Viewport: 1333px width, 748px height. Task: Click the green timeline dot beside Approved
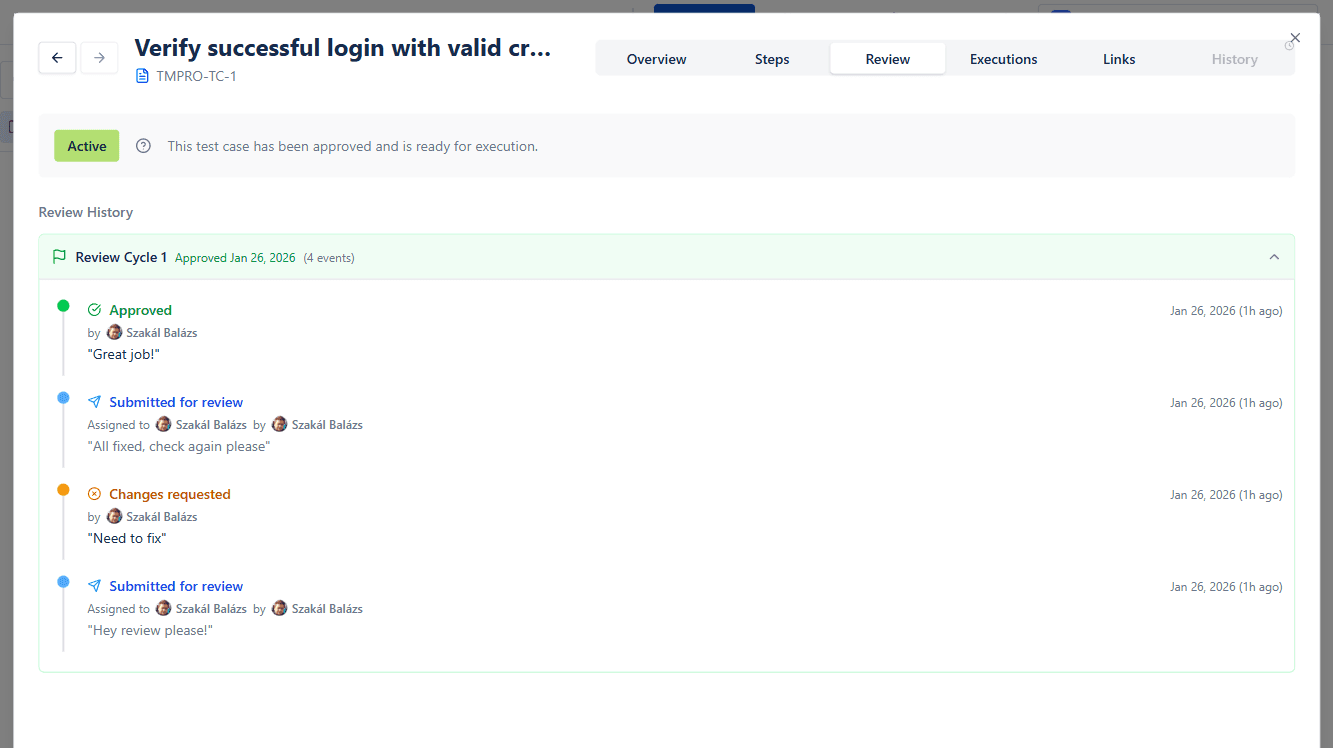click(63, 306)
